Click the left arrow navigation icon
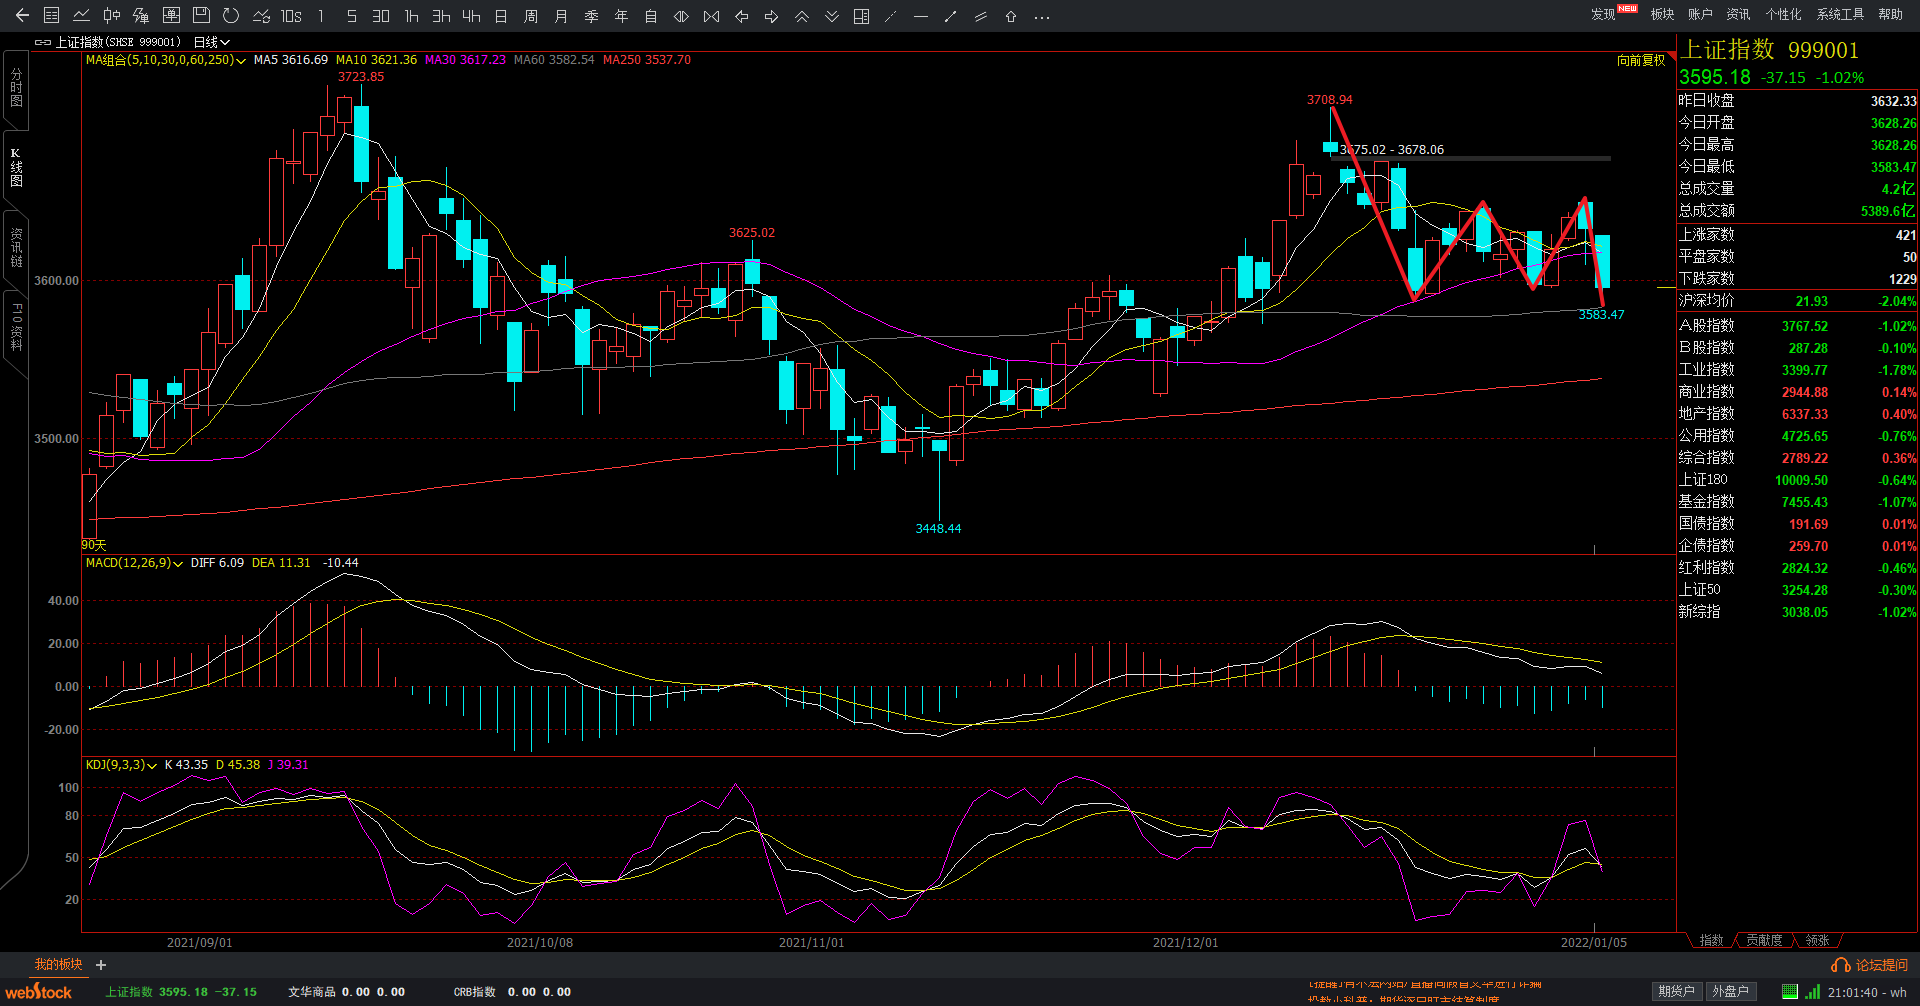 click(x=741, y=16)
